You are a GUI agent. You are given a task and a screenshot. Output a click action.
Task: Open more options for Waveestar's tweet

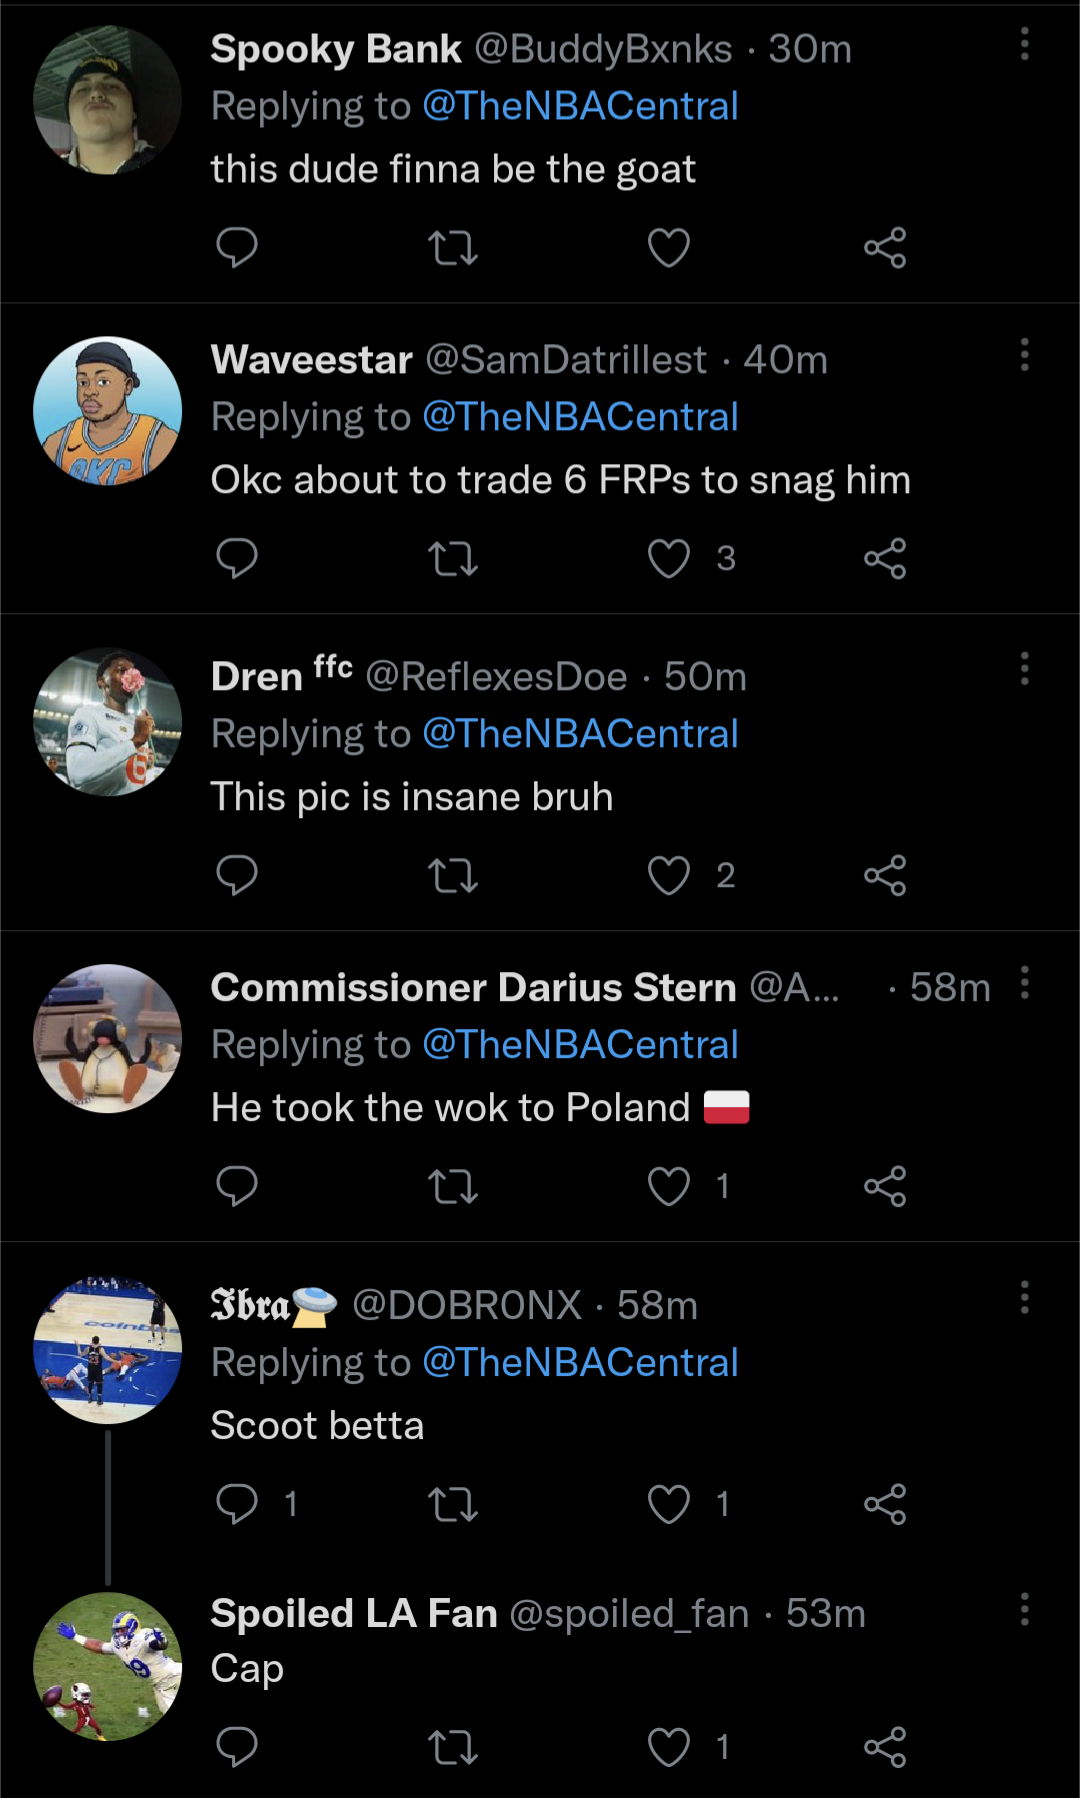click(x=1024, y=355)
